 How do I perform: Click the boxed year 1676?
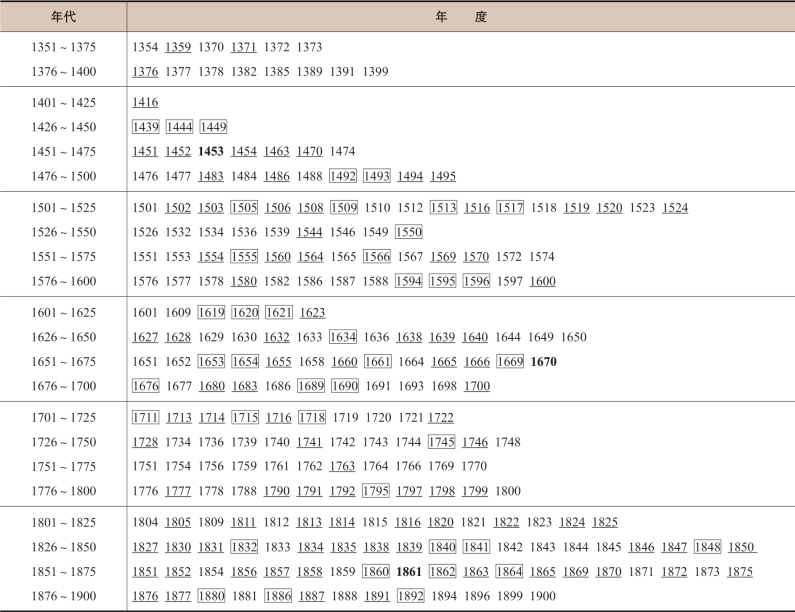(x=146, y=386)
